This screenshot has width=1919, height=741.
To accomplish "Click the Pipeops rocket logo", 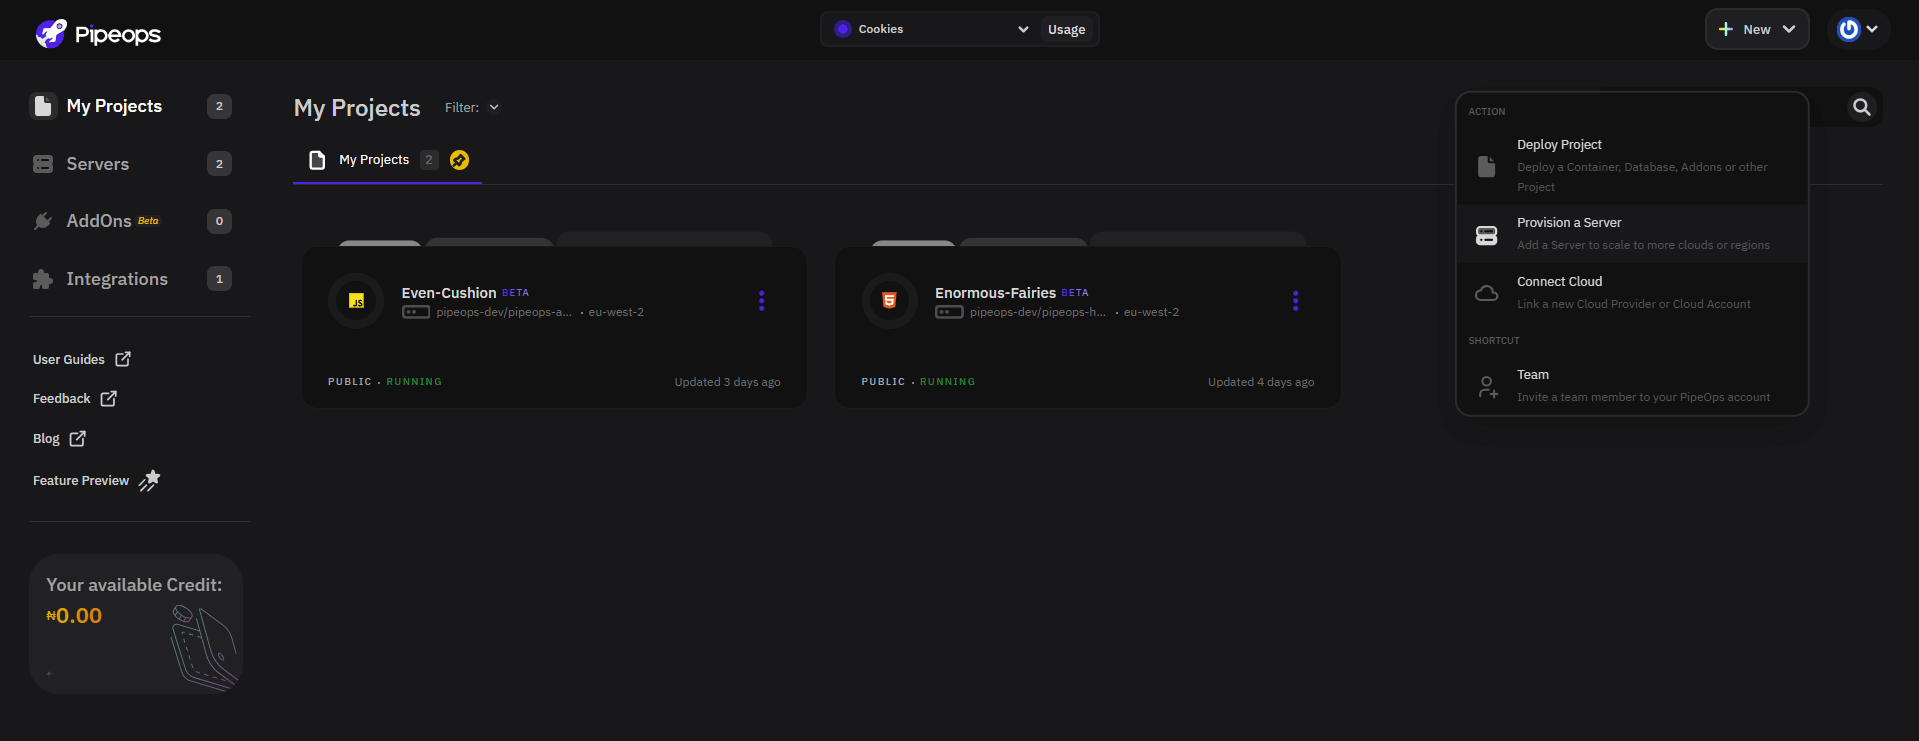I will (52, 33).
